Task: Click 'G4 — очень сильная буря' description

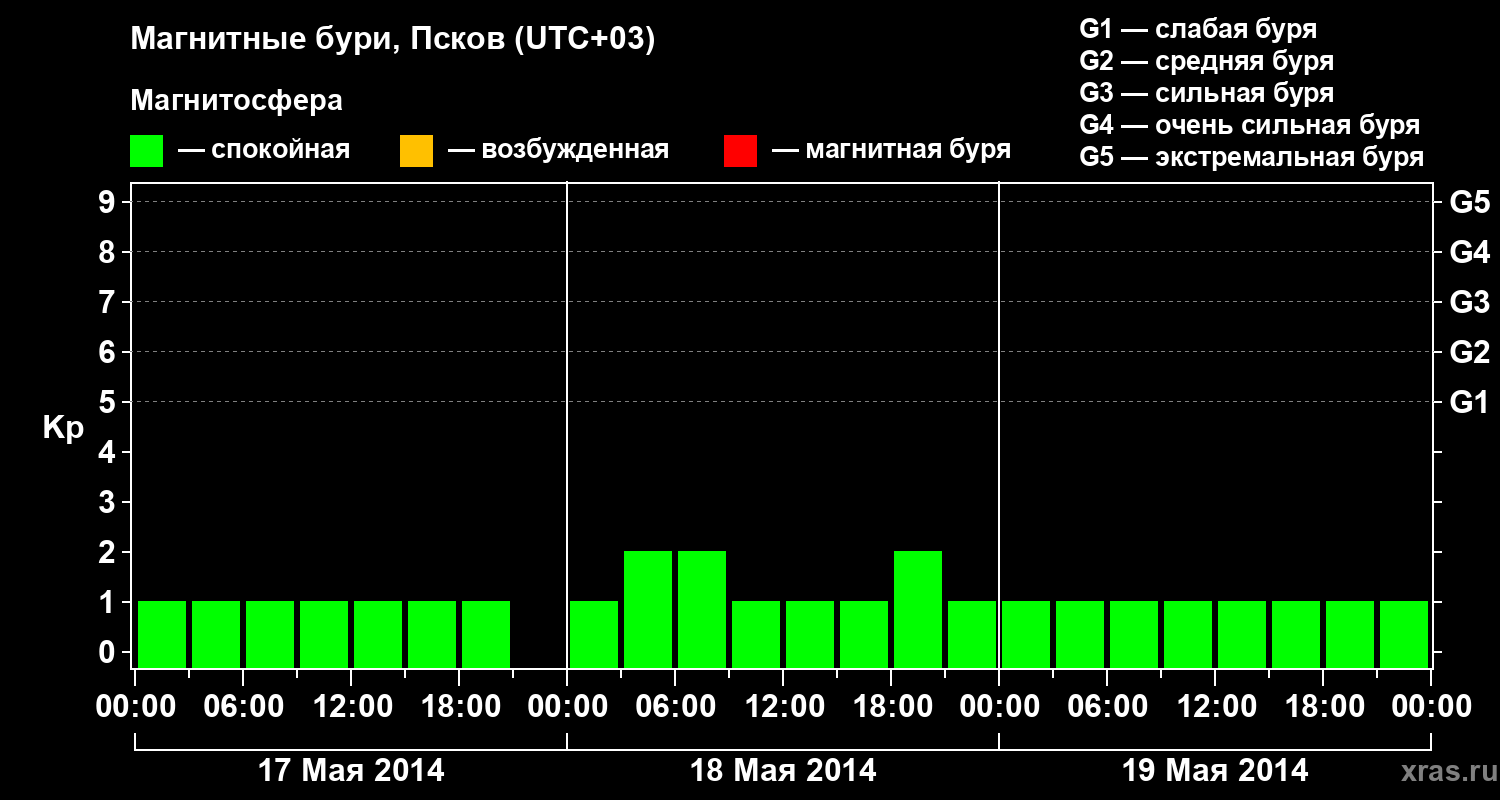Action: pyautogui.click(x=1250, y=125)
